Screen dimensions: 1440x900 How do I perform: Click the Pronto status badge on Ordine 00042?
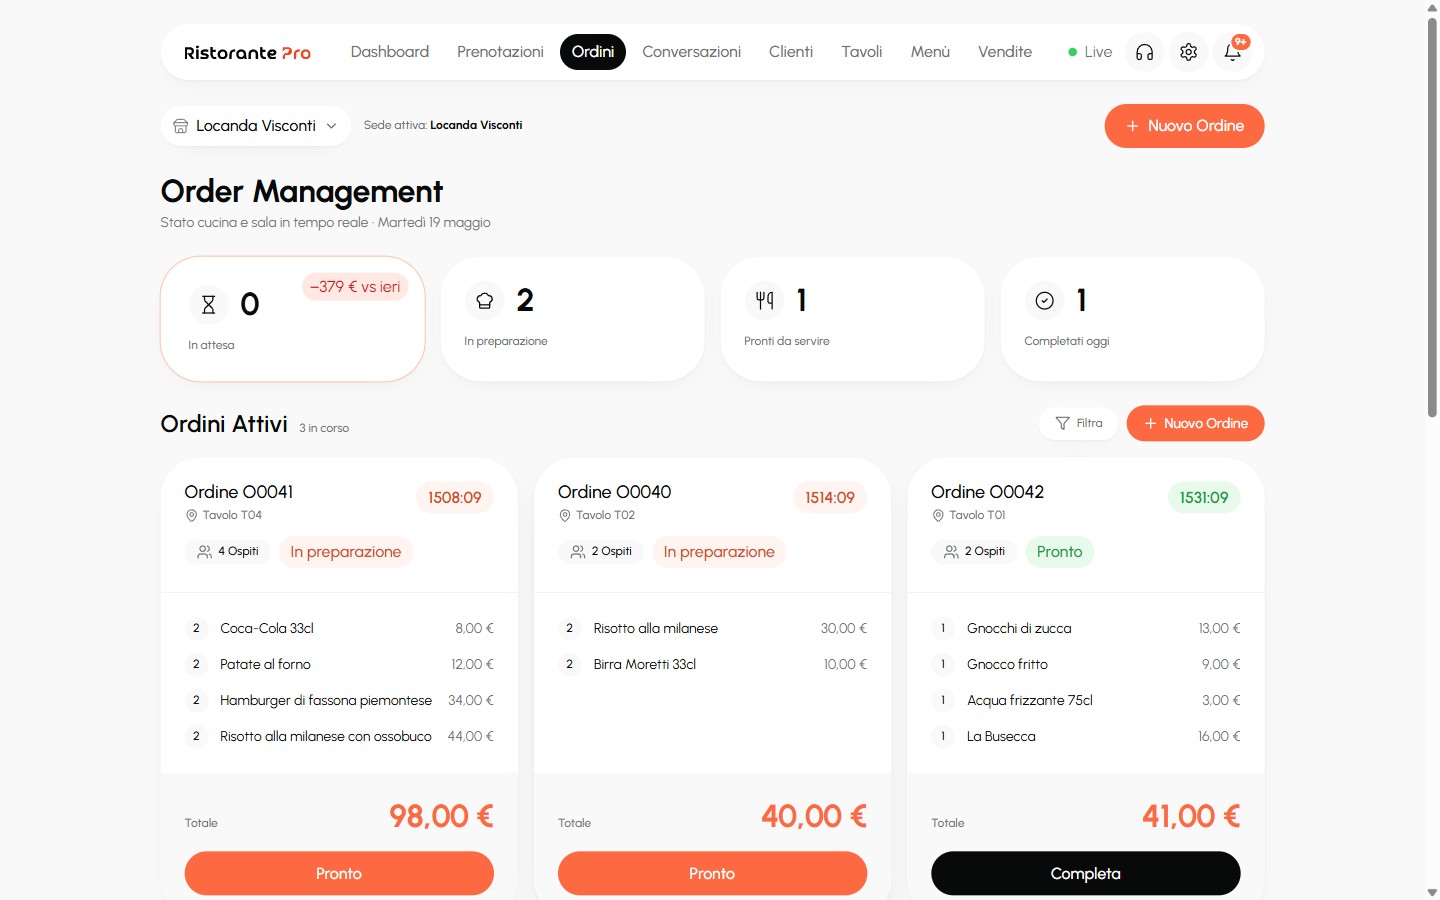[1060, 552]
